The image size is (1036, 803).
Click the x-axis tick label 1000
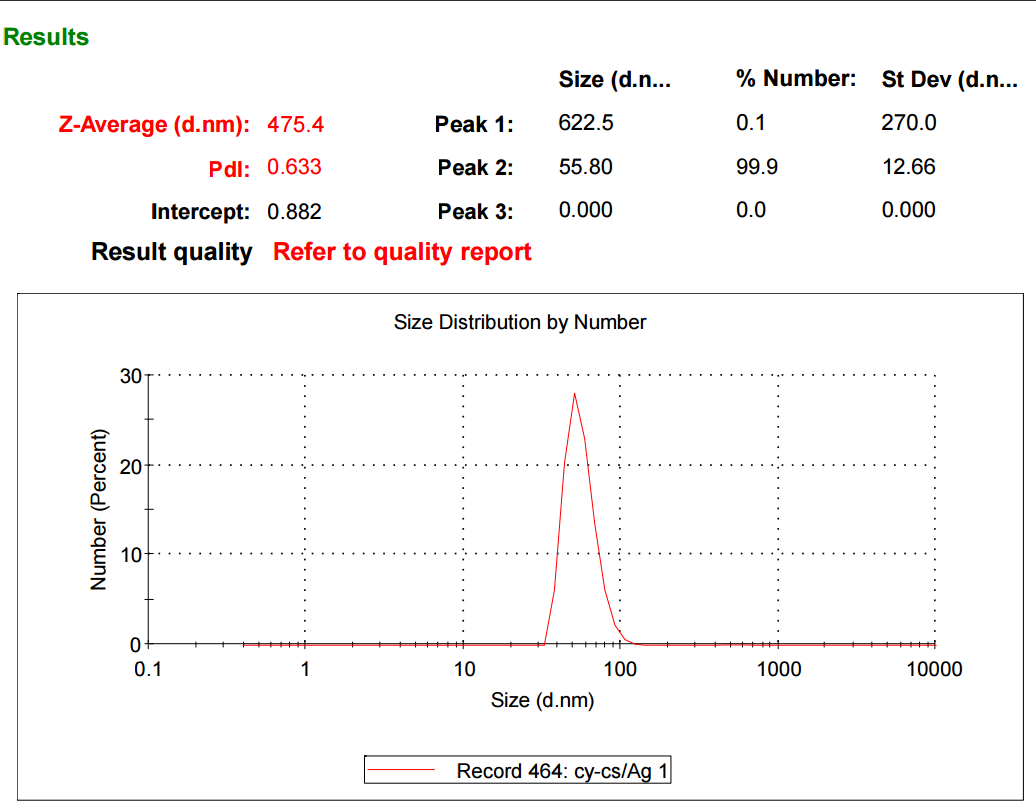pyautogui.click(x=779, y=669)
